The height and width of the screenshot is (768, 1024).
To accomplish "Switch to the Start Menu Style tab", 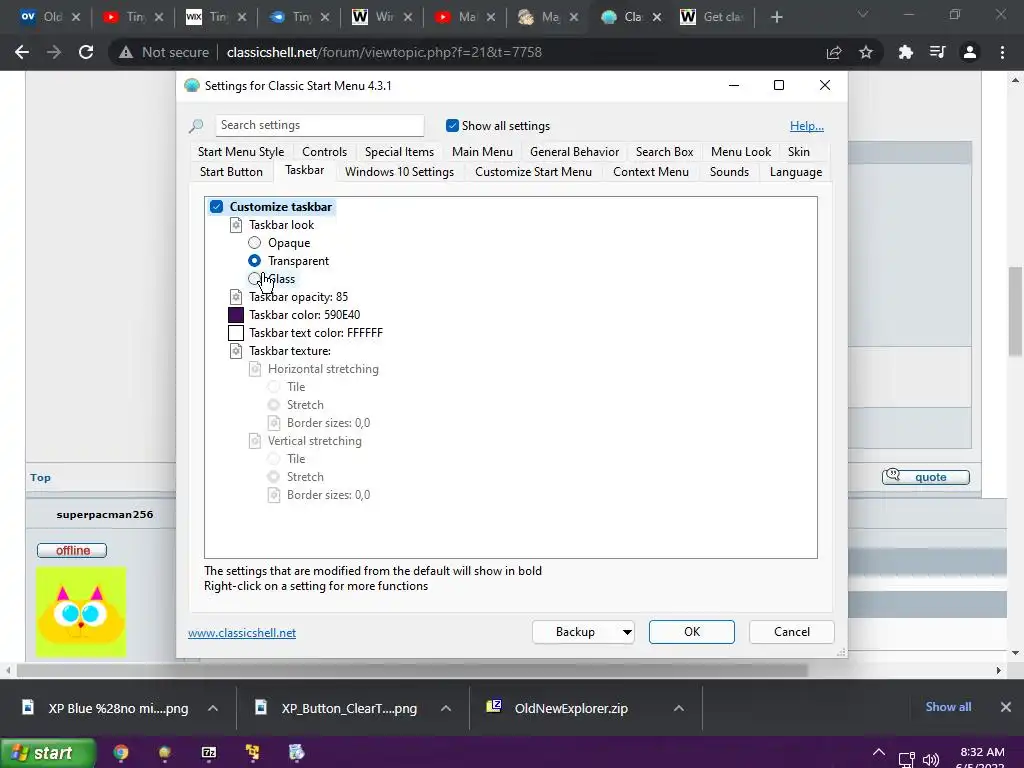I will coord(241,152).
